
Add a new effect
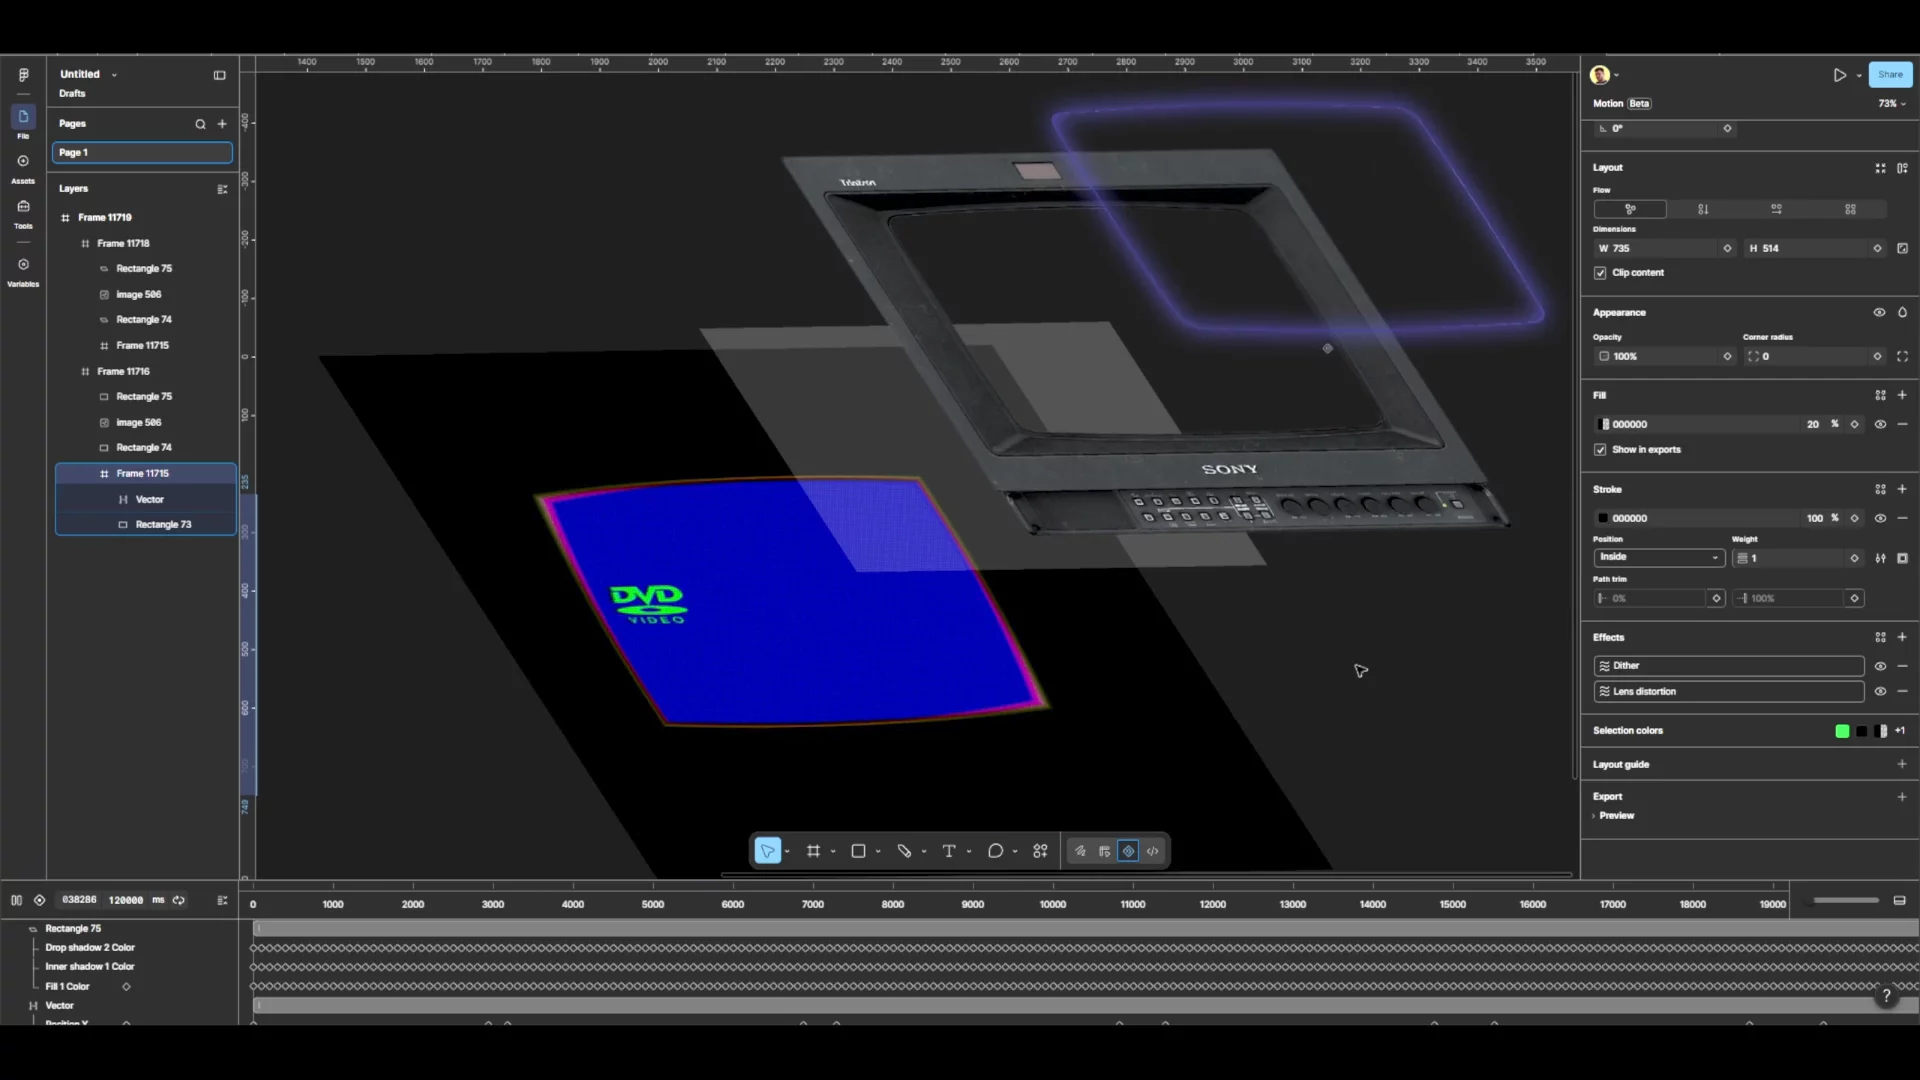(1902, 637)
